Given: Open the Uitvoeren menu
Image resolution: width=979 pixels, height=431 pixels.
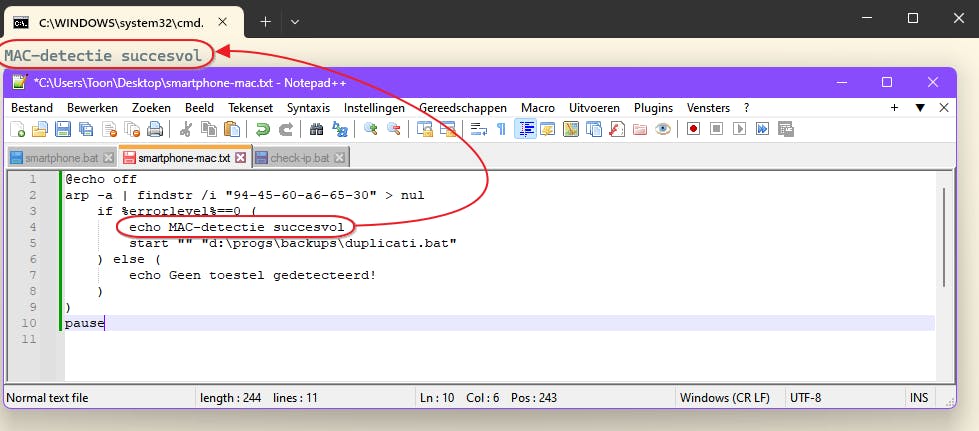Looking at the screenshot, I should coord(594,108).
